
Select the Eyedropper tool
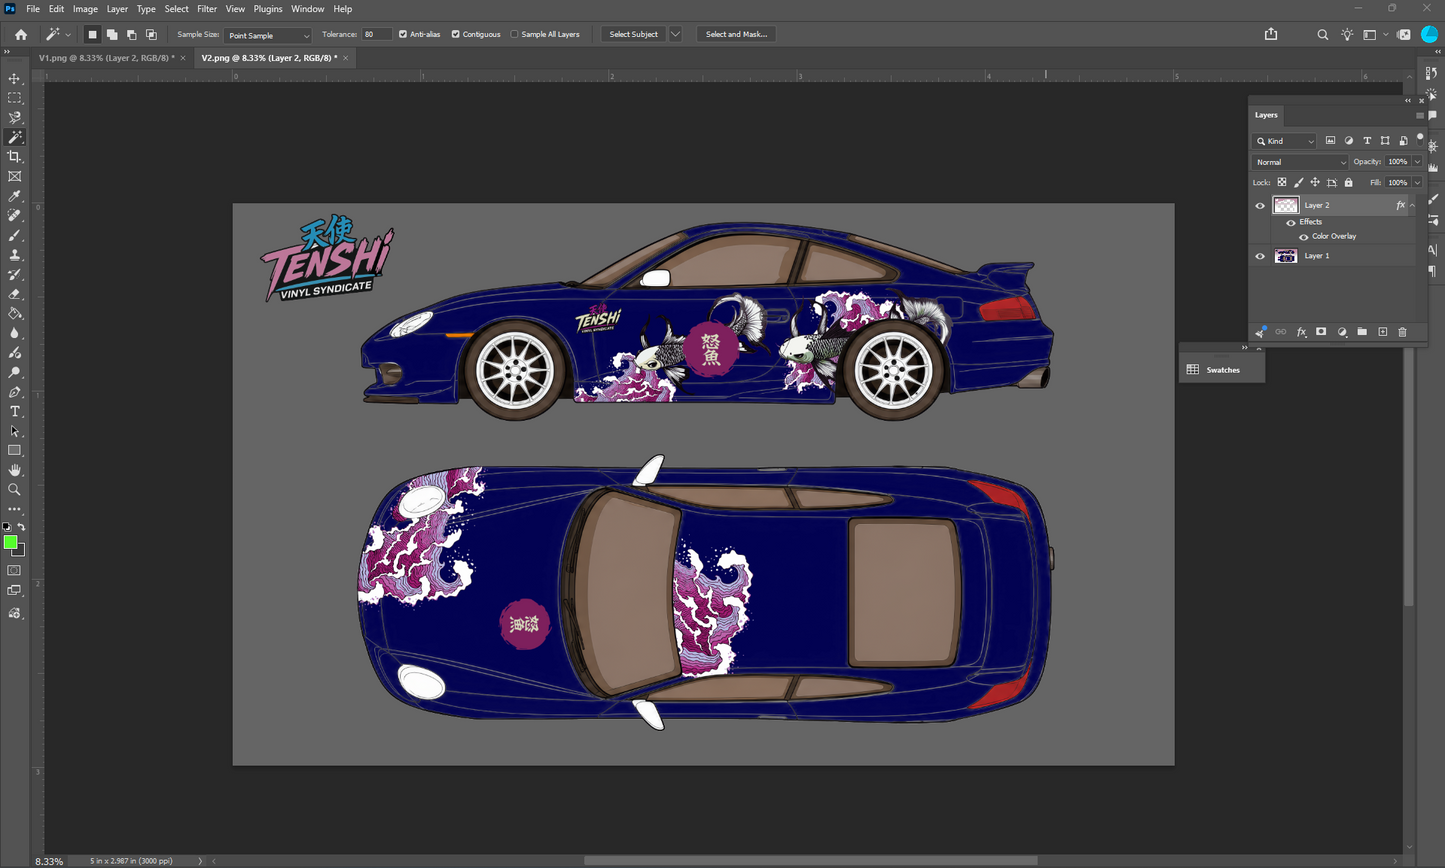click(x=14, y=196)
